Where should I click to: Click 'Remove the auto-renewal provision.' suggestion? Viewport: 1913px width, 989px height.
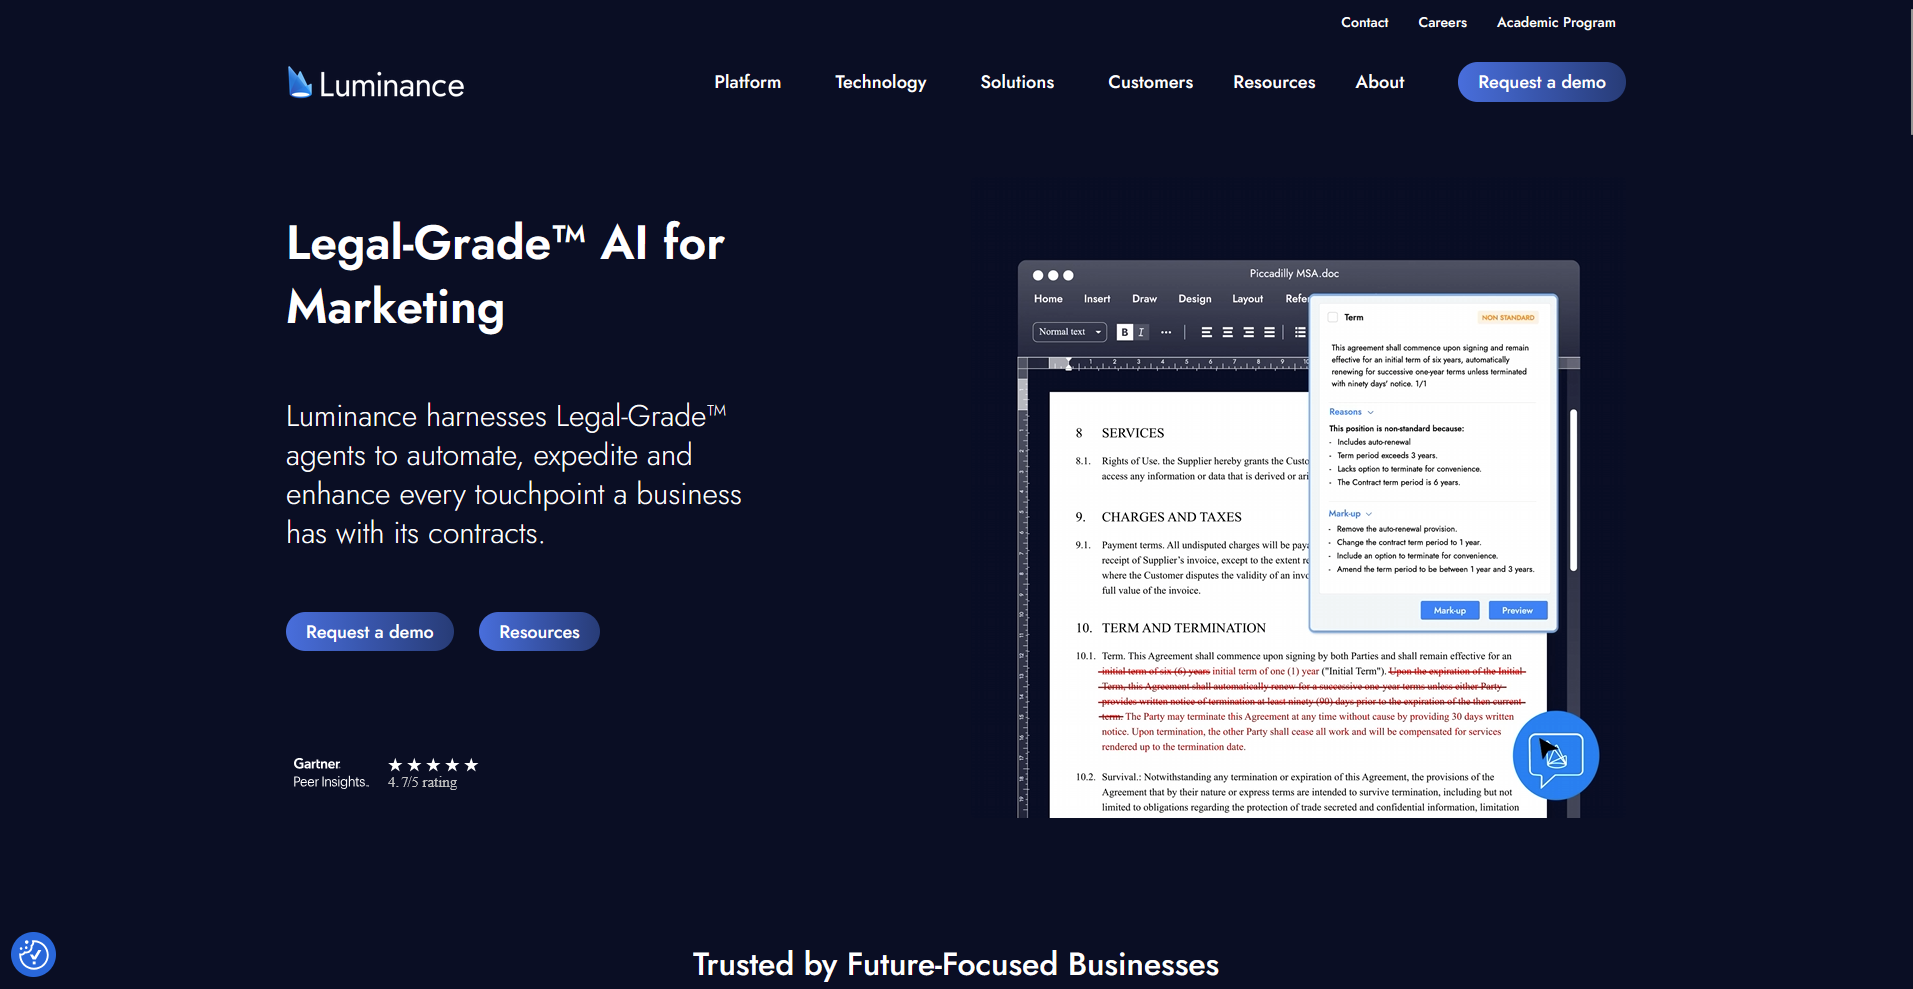tap(1396, 529)
